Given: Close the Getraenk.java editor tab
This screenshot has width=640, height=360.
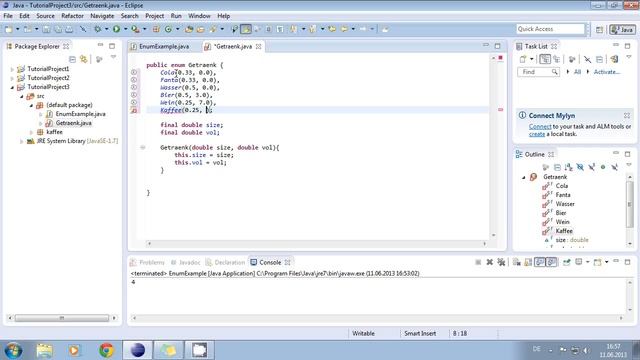Looking at the screenshot, I should pyautogui.click(x=258, y=47).
